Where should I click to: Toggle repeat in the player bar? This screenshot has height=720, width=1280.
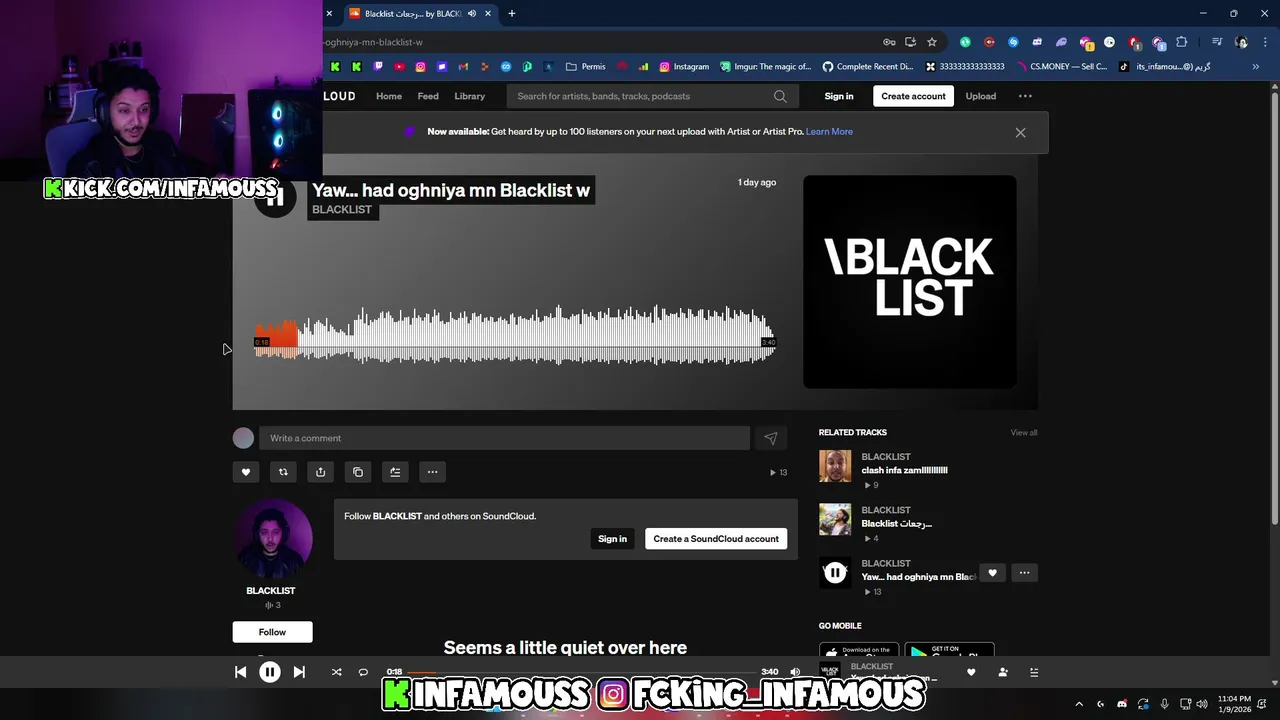tap(363, 672)
